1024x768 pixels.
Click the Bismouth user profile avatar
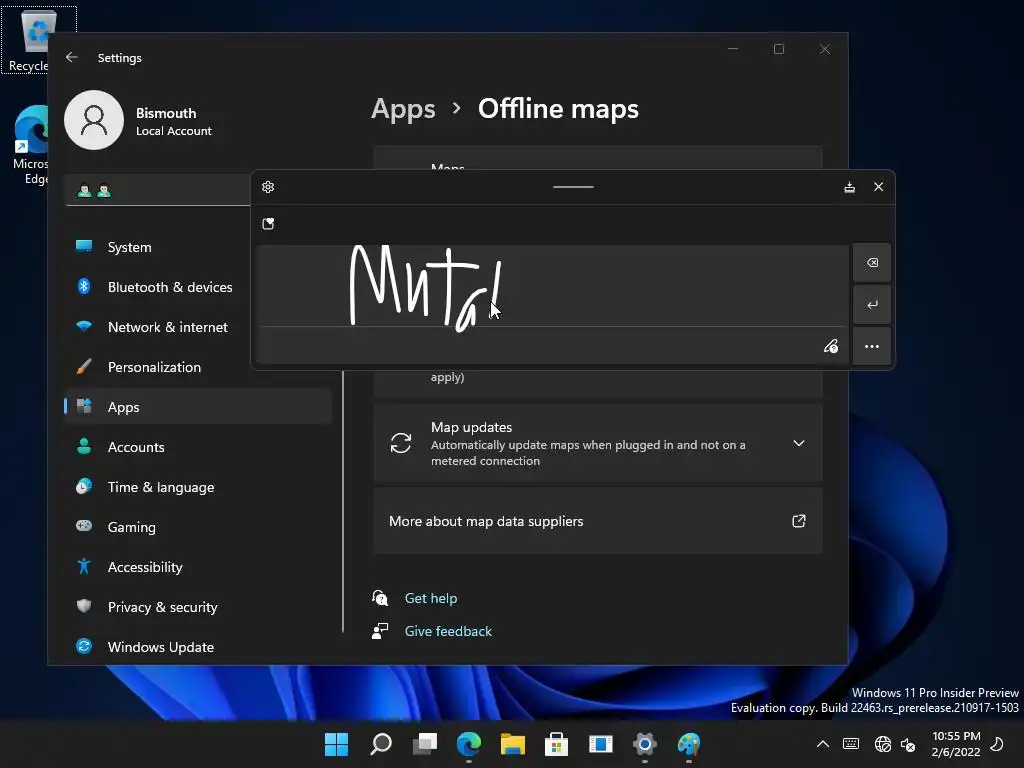click(x=94, y=120)
